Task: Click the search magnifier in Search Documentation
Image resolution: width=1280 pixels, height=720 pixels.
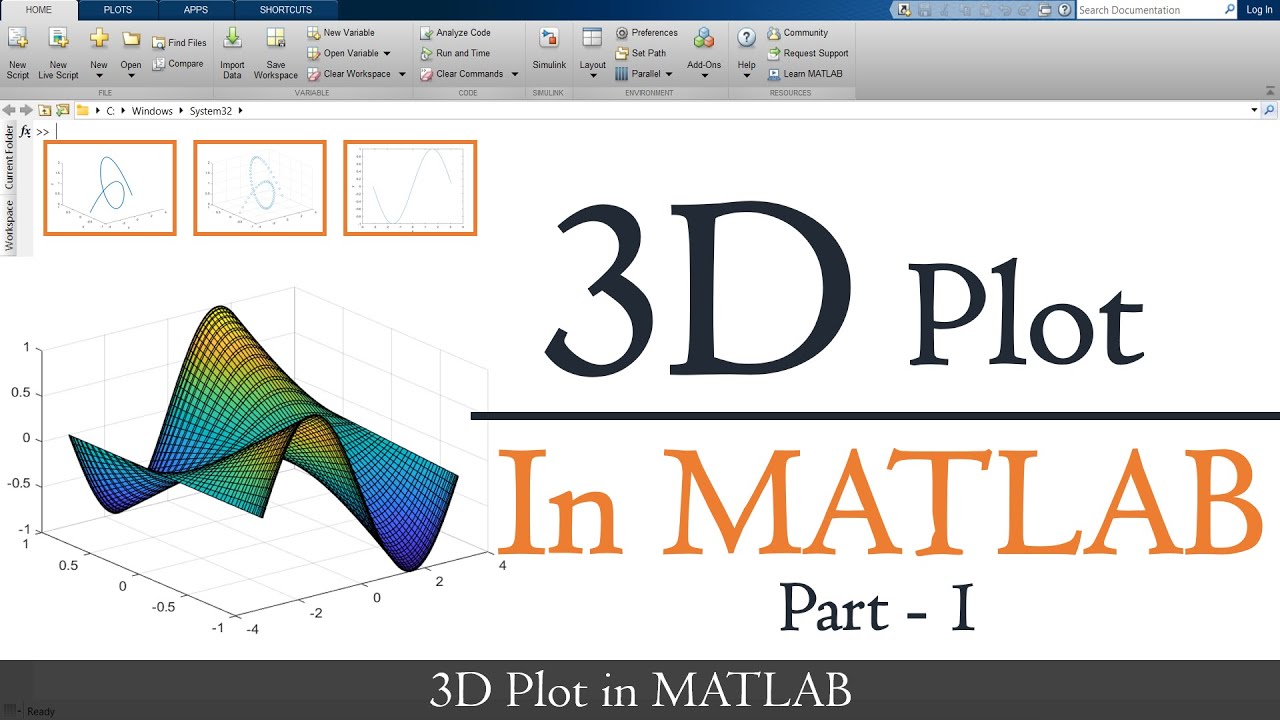Action: pos(1229,9)
